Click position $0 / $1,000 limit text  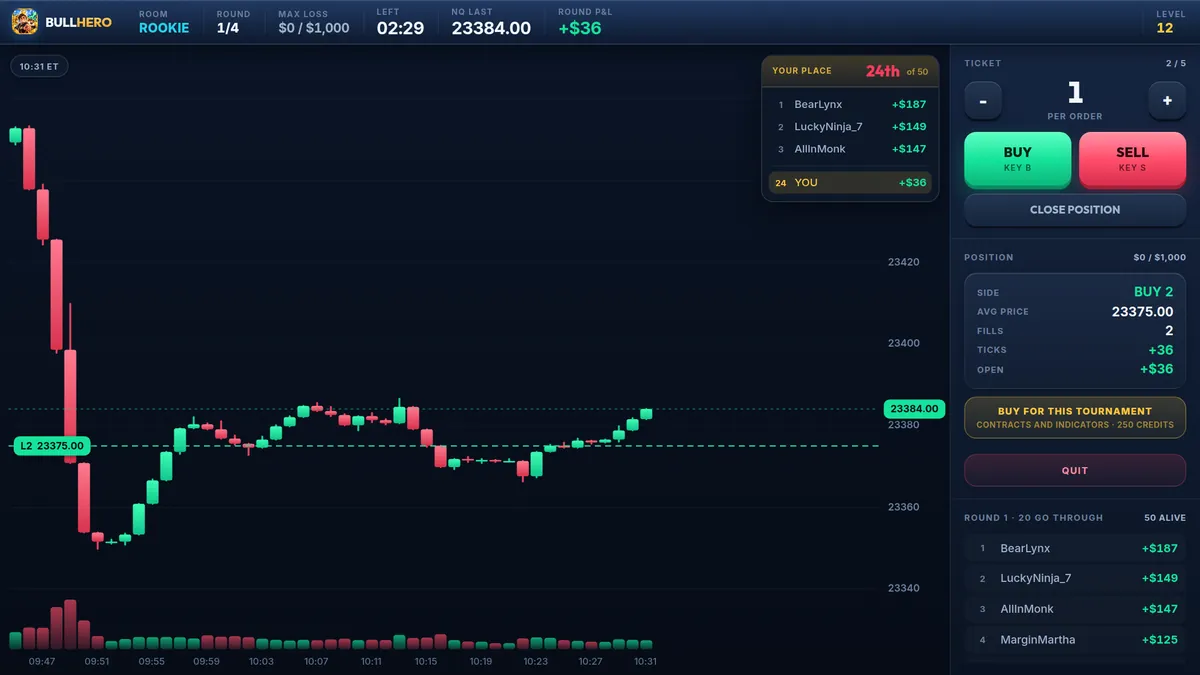pos(1160,257)
